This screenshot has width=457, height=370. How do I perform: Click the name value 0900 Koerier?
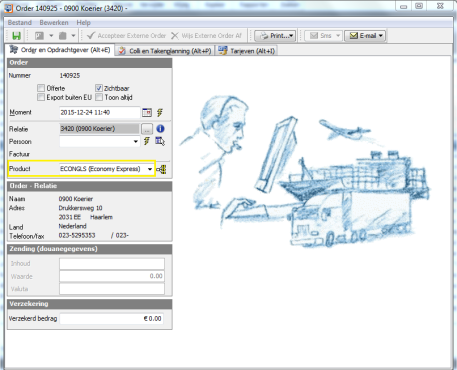pyautogui.click(x=76, y=199)
